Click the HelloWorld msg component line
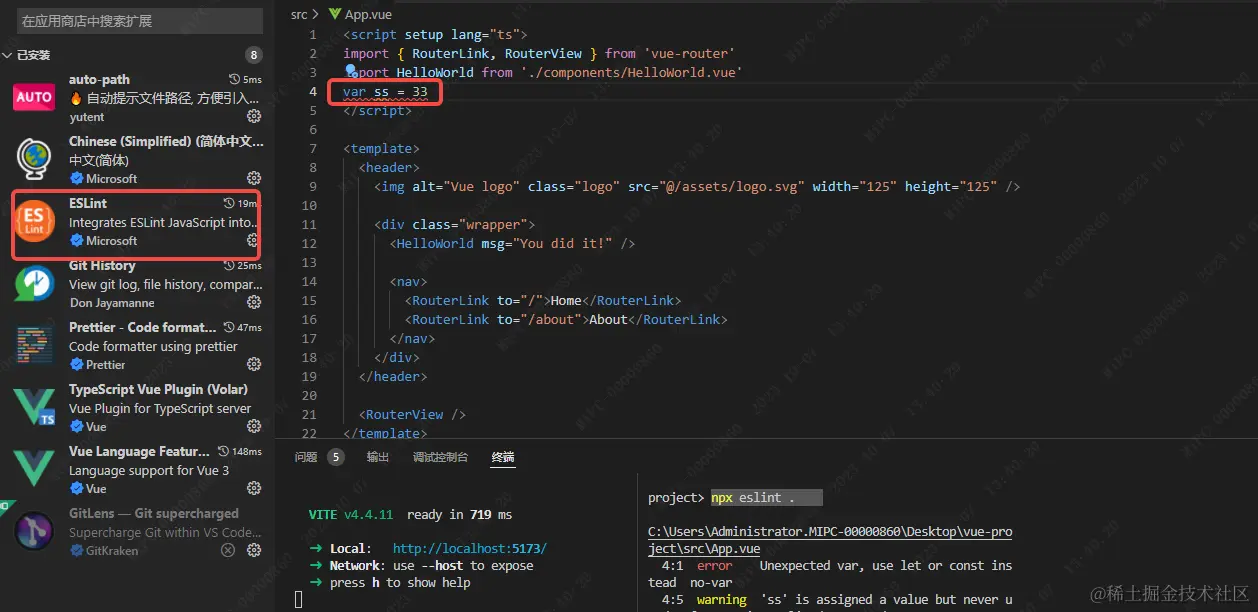Image resolution: width=1258 pixels, height=612 pixels. click(x=513, y=243)
